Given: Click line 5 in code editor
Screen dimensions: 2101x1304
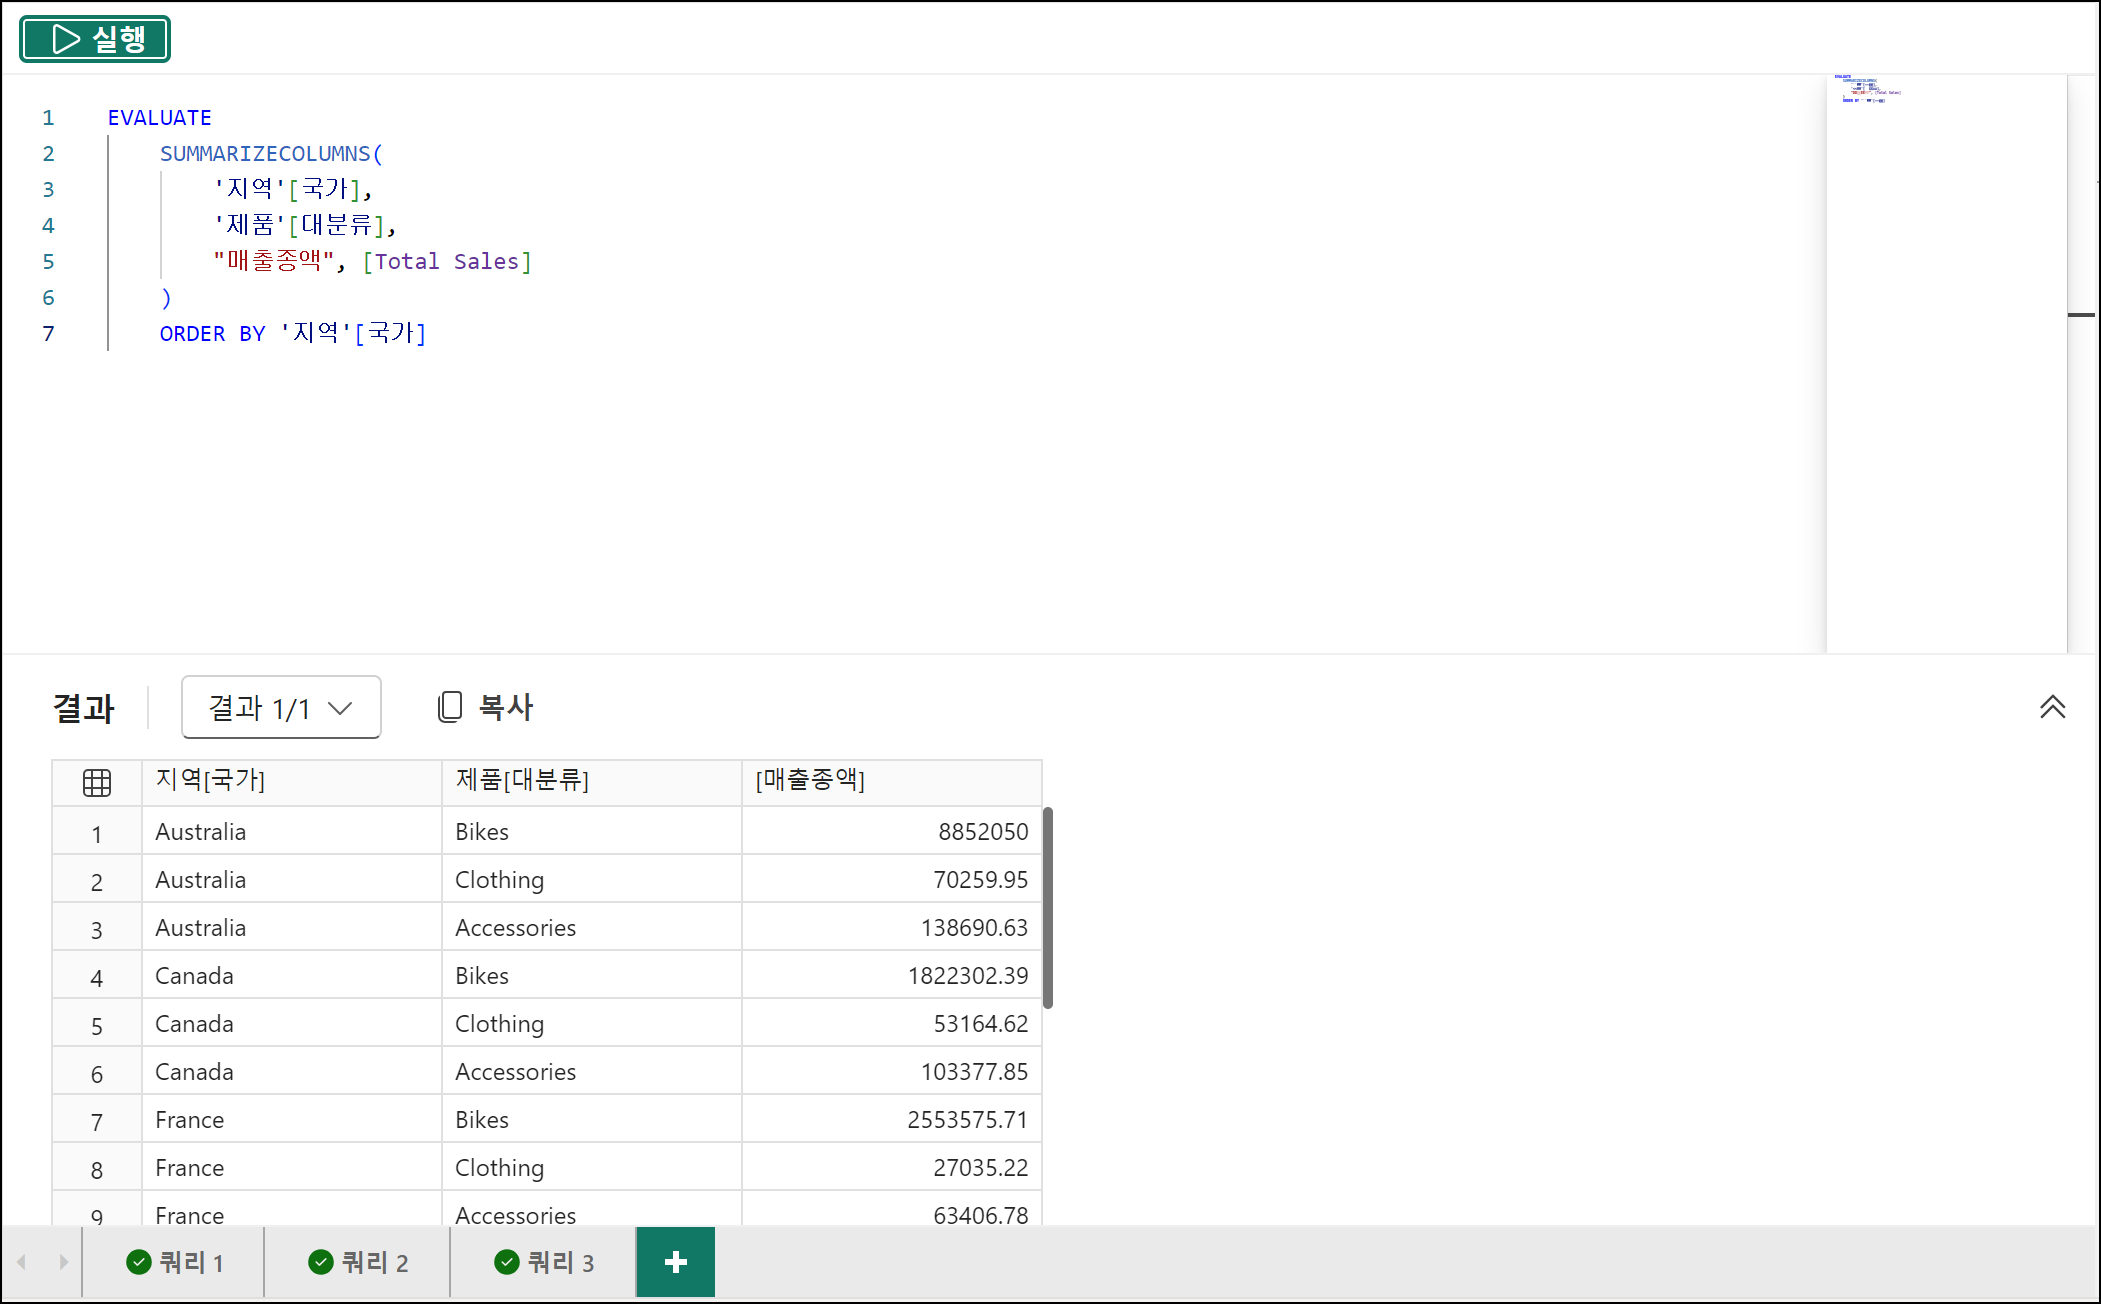Looking at the screenshot, I should [x=372, y=262].
